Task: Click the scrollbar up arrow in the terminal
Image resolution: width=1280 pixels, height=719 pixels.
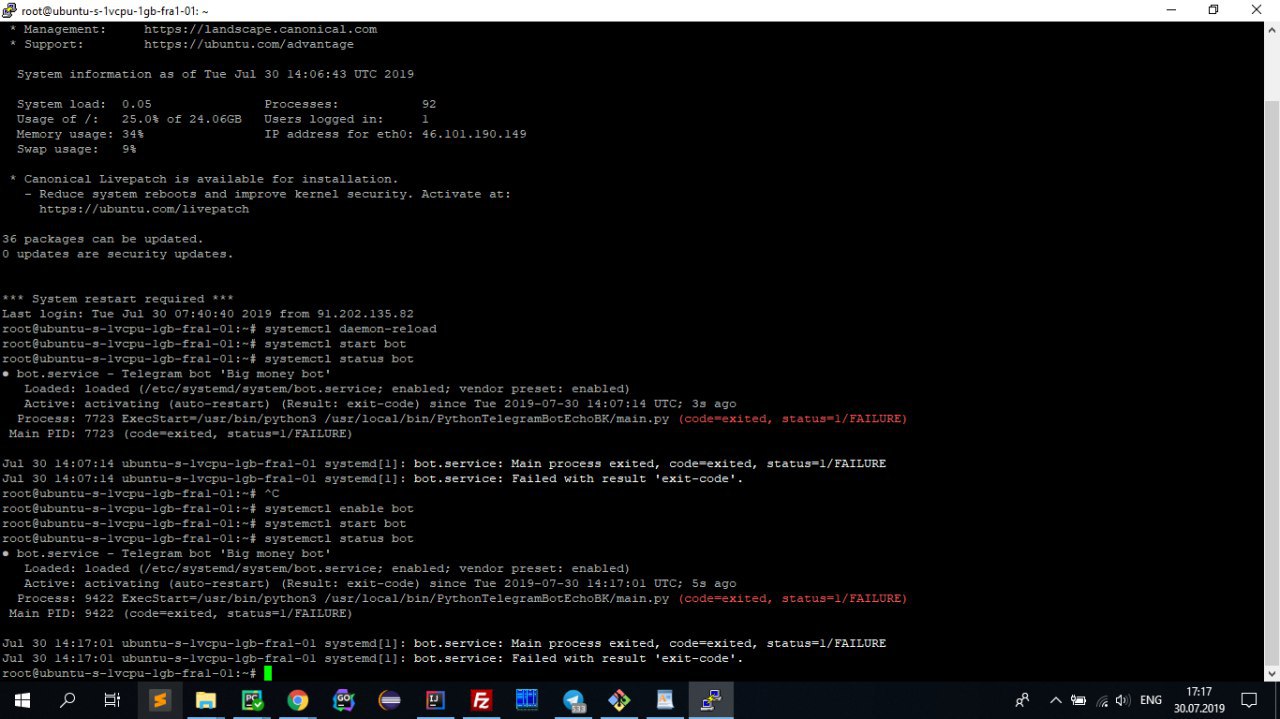Action: coord(1271,30)
